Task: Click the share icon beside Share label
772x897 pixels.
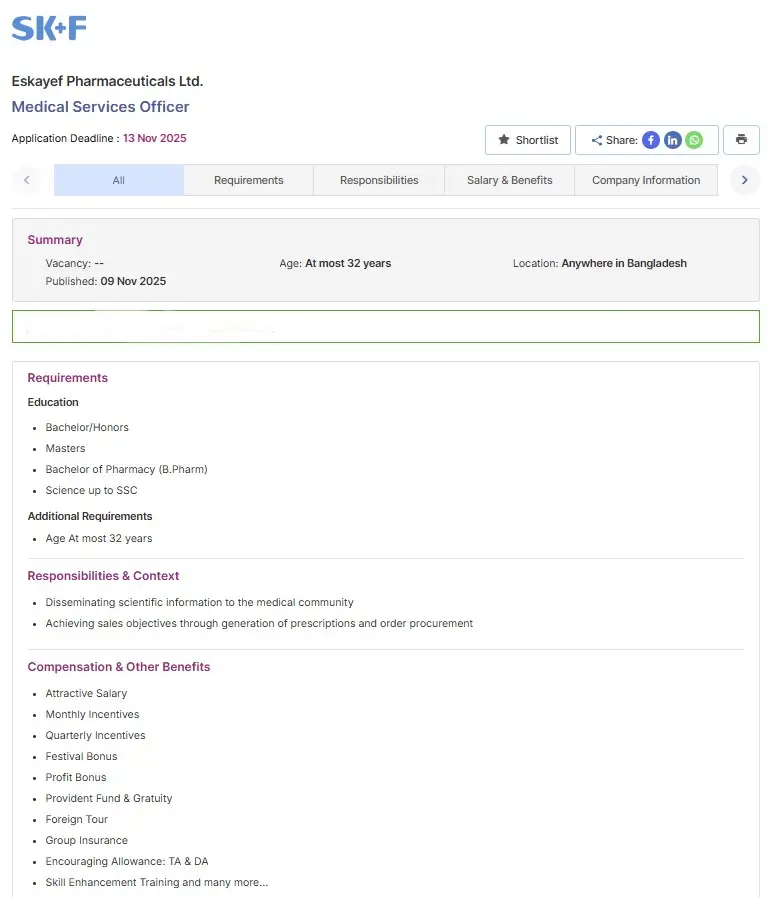Action: tap(597, 141)
